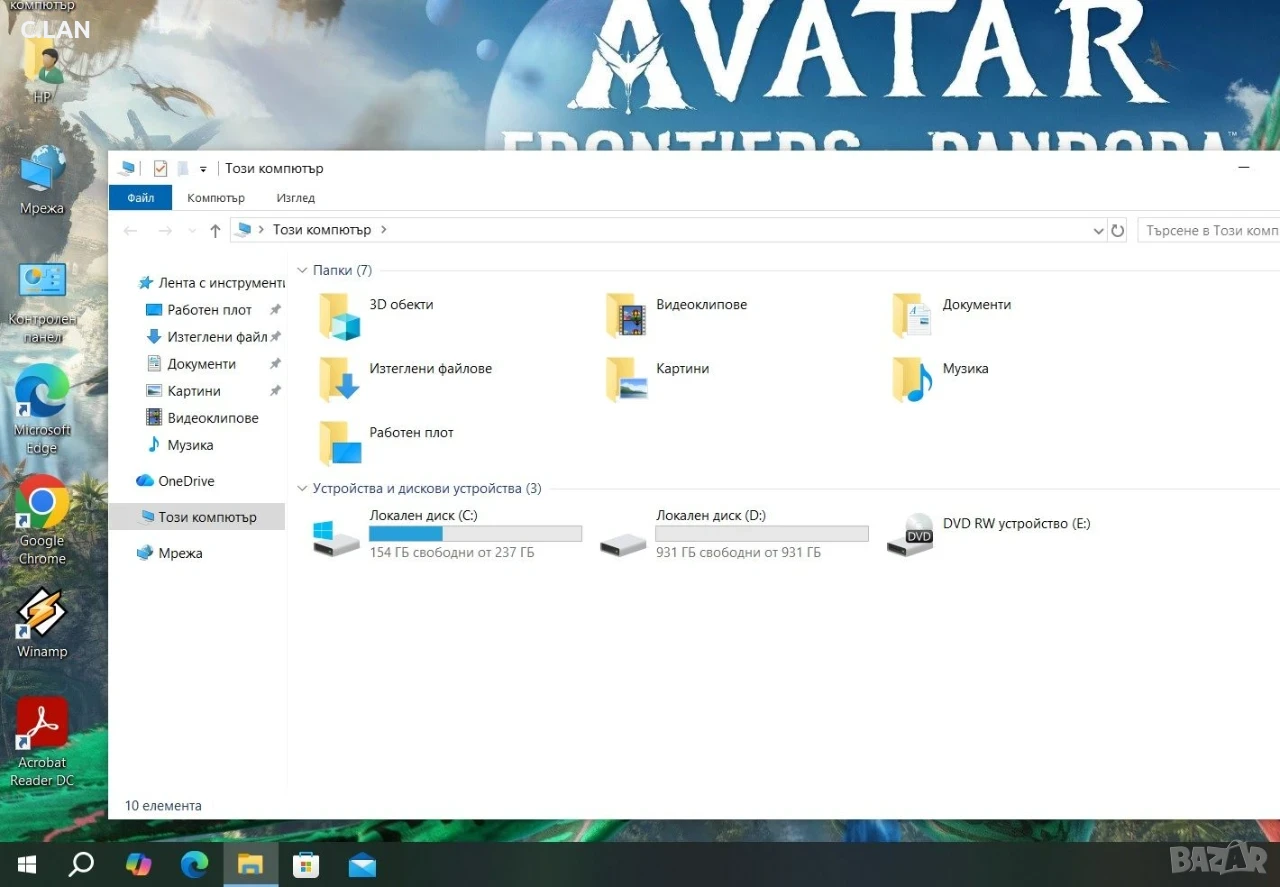Open the 3D обекти folder
Viewport: 1280px width, 887px height.
(376, 315)
